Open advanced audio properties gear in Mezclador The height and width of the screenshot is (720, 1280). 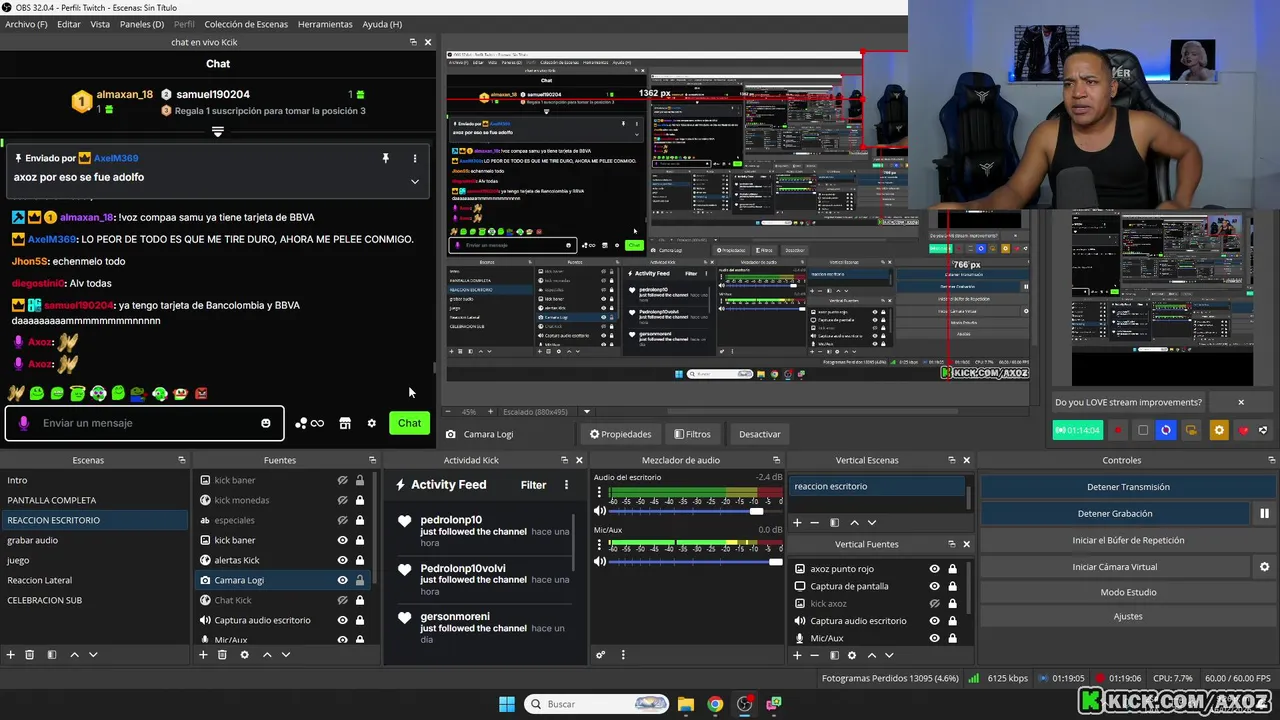(x=601, y=655)
